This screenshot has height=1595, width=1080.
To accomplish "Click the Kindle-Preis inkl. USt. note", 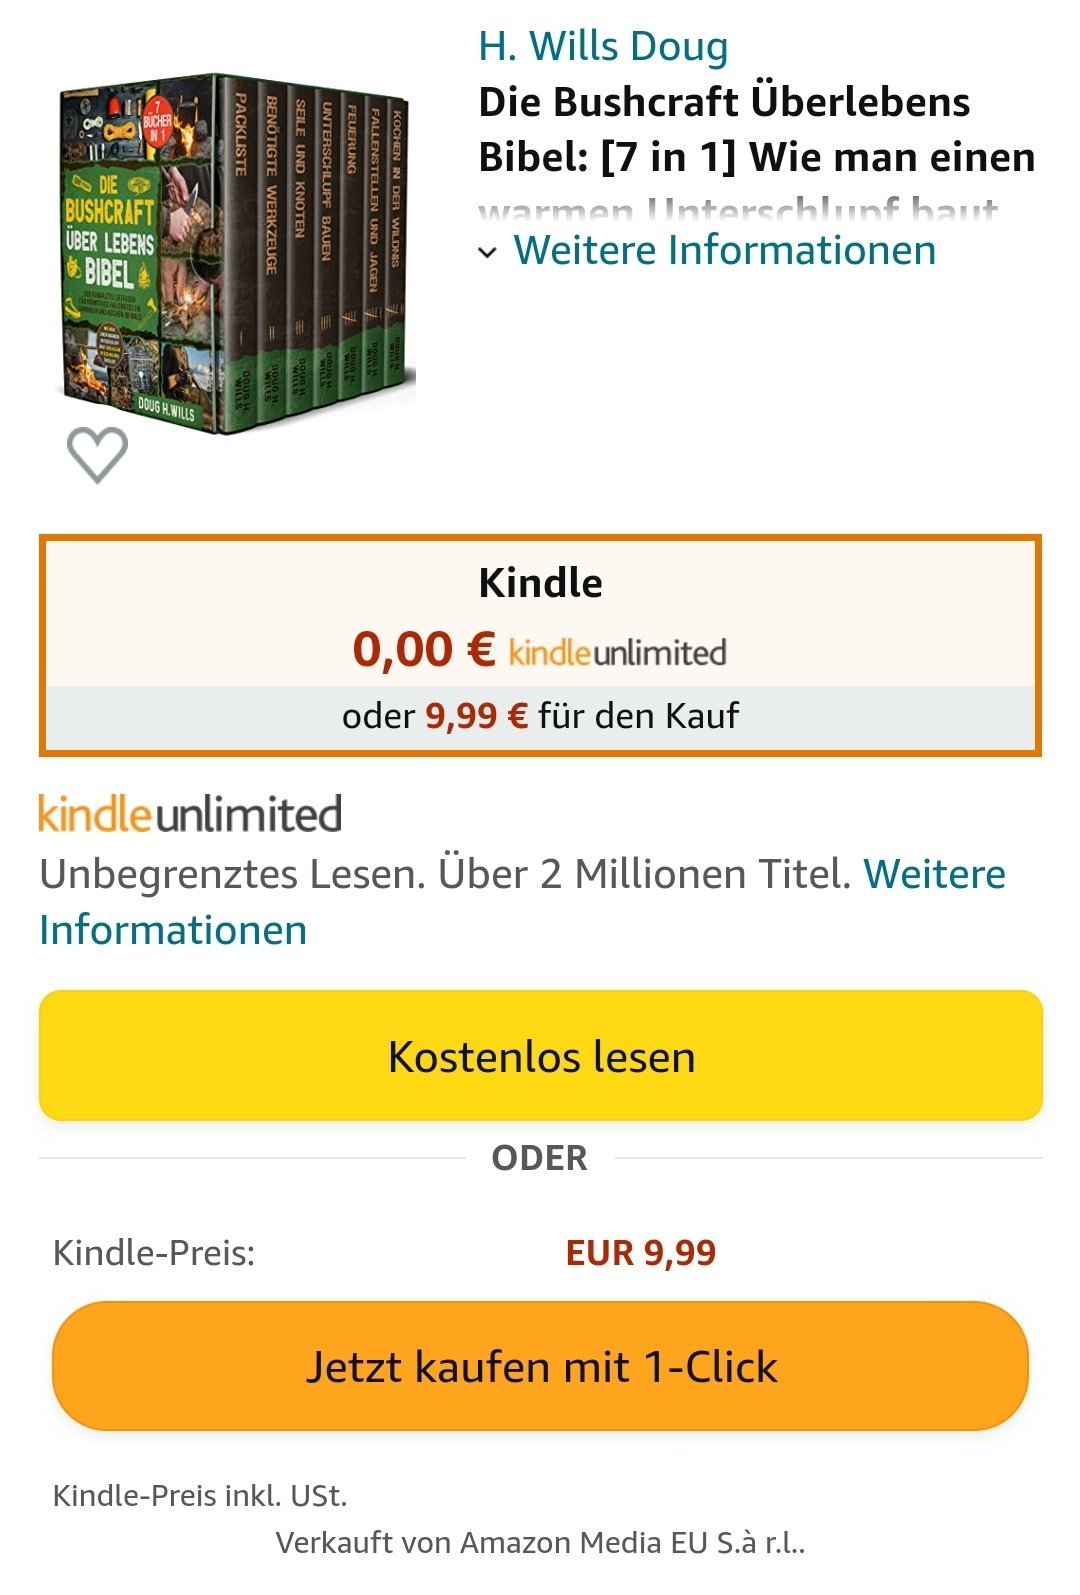I will point(200,1496).
